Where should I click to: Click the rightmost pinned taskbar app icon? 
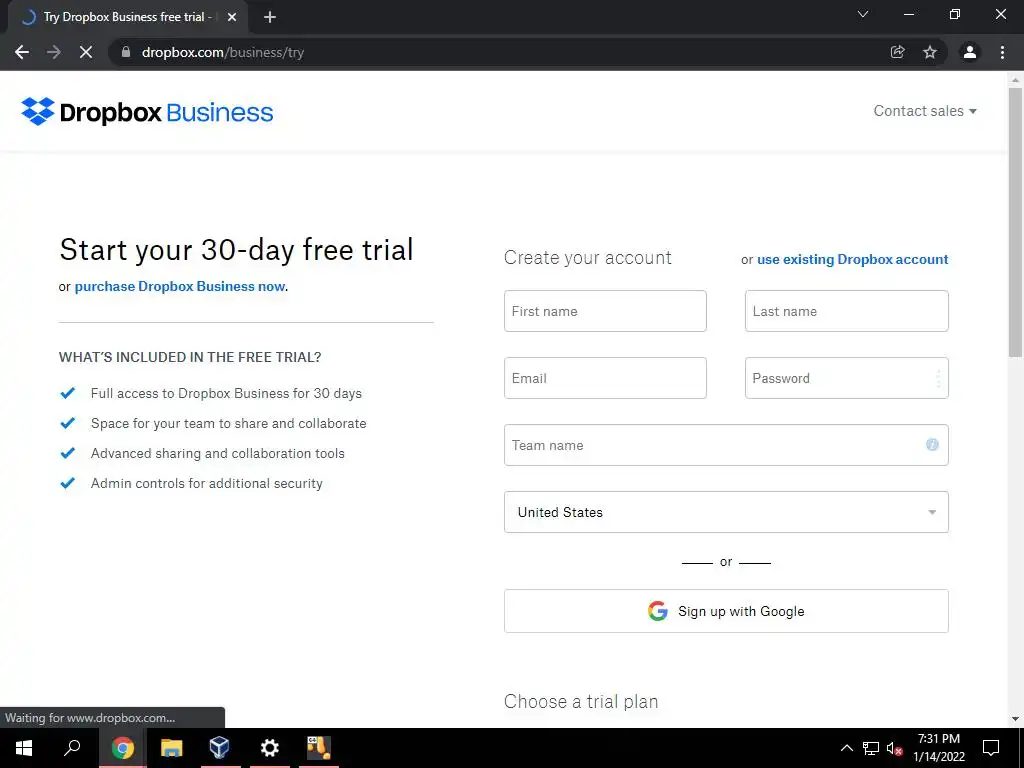click(318, 748)
